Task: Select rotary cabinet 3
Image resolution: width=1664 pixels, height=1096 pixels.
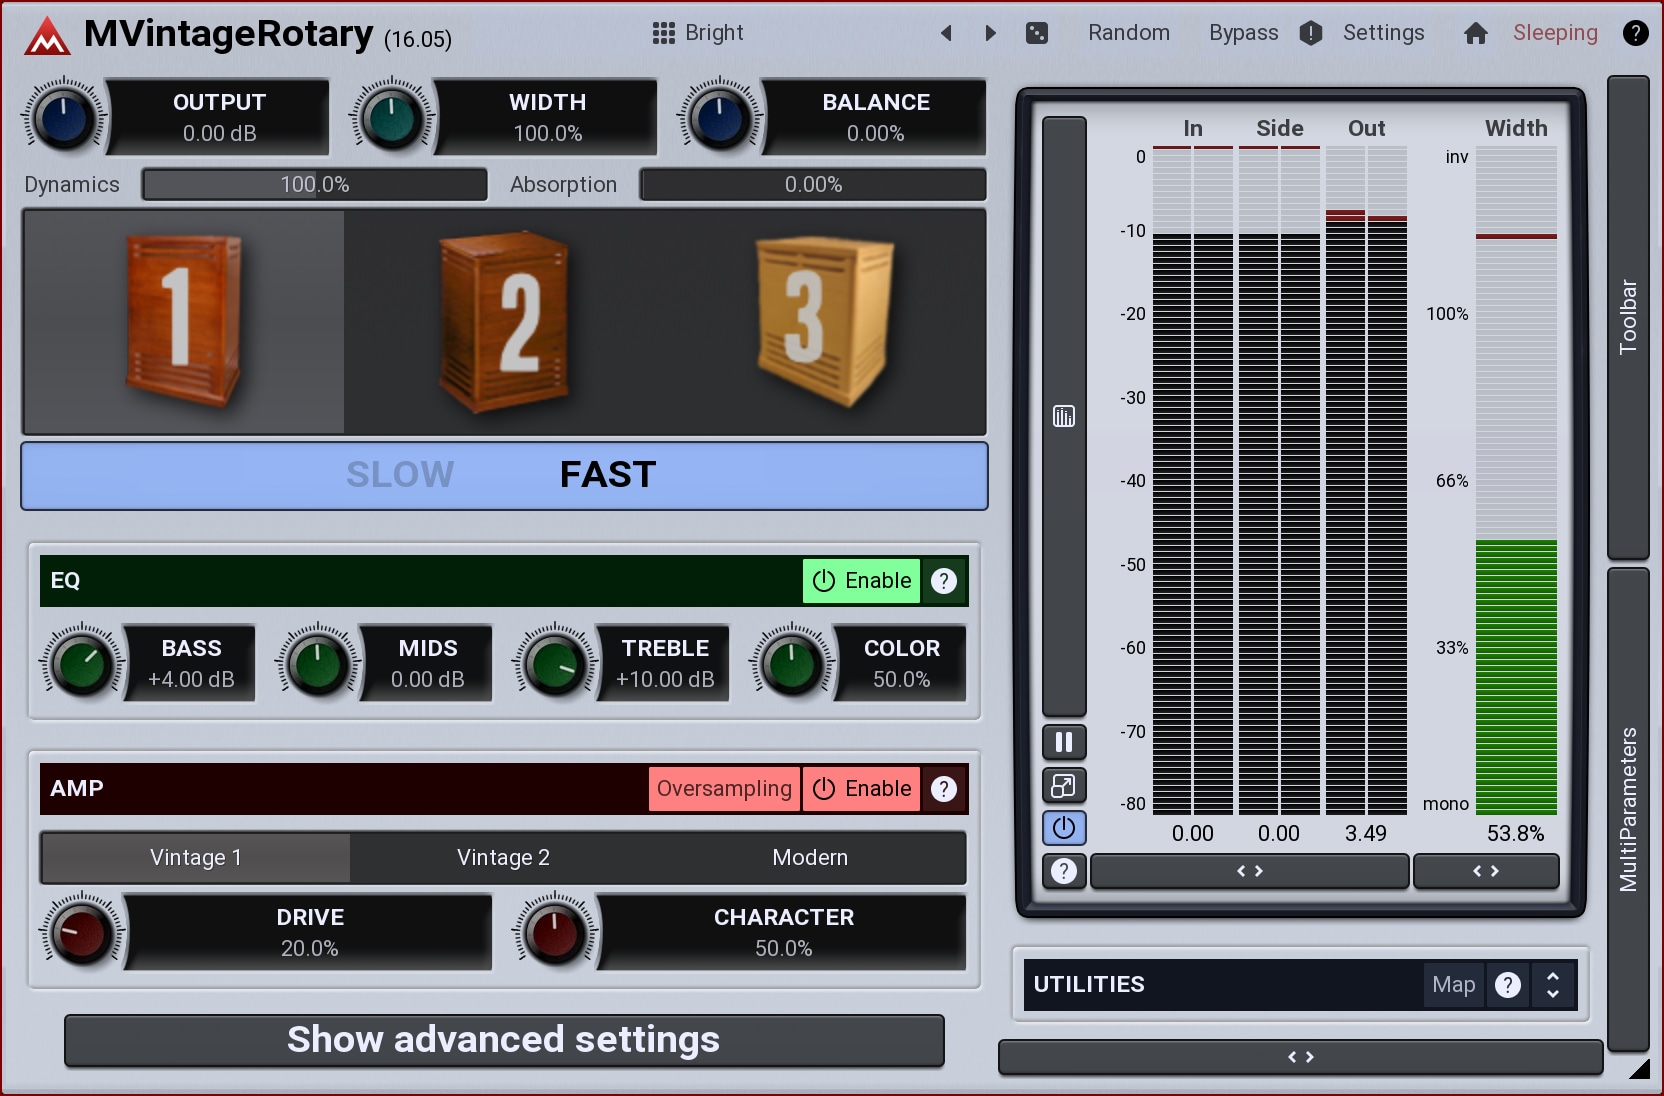Action: click(825, 322)
